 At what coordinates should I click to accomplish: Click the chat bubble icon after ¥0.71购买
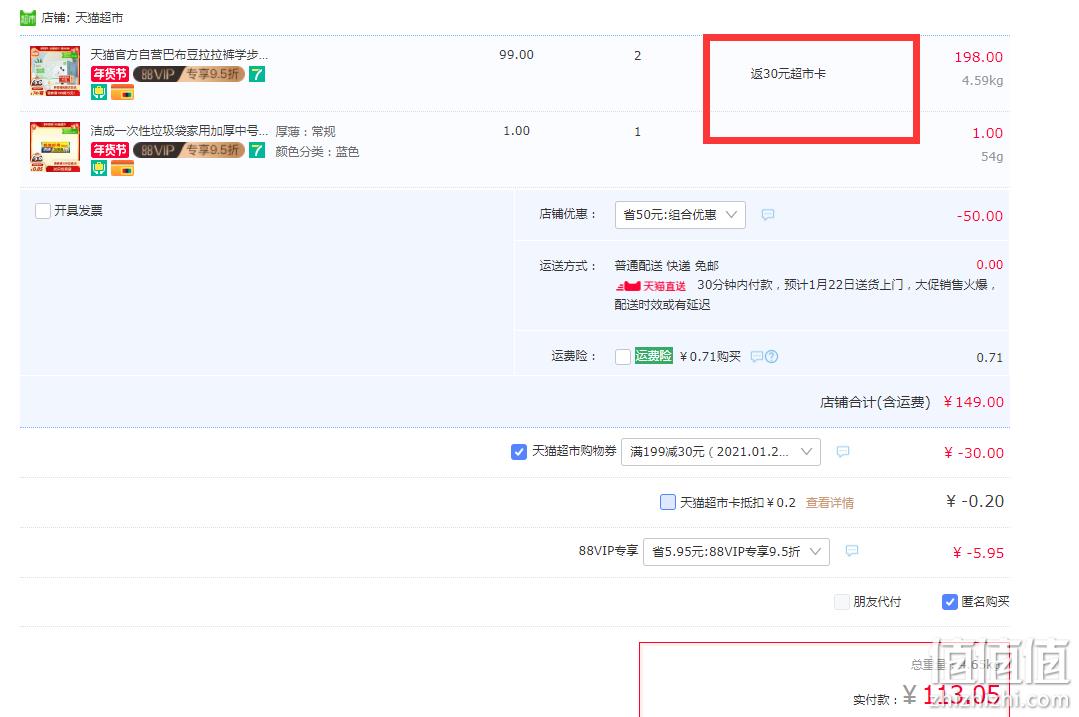(757, 356)
